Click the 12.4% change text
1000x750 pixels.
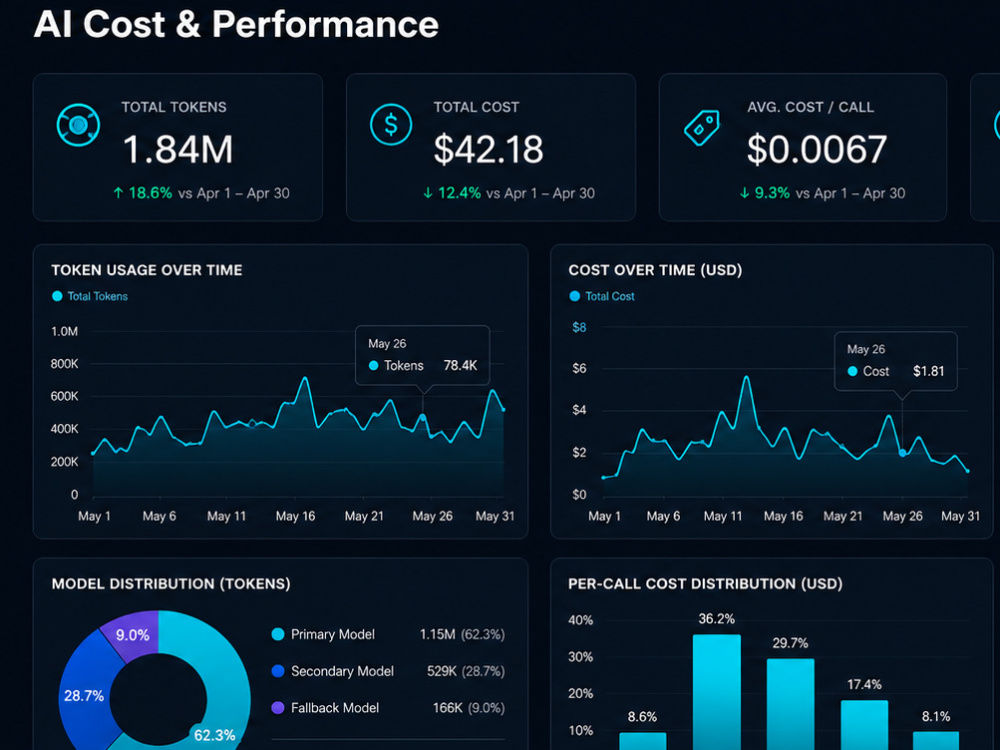[459, 193]
